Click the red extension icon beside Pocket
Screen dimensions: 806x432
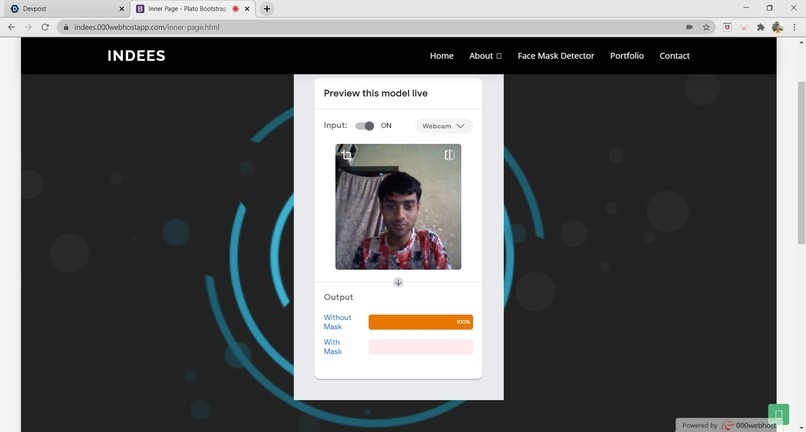[x=744, y=27]
